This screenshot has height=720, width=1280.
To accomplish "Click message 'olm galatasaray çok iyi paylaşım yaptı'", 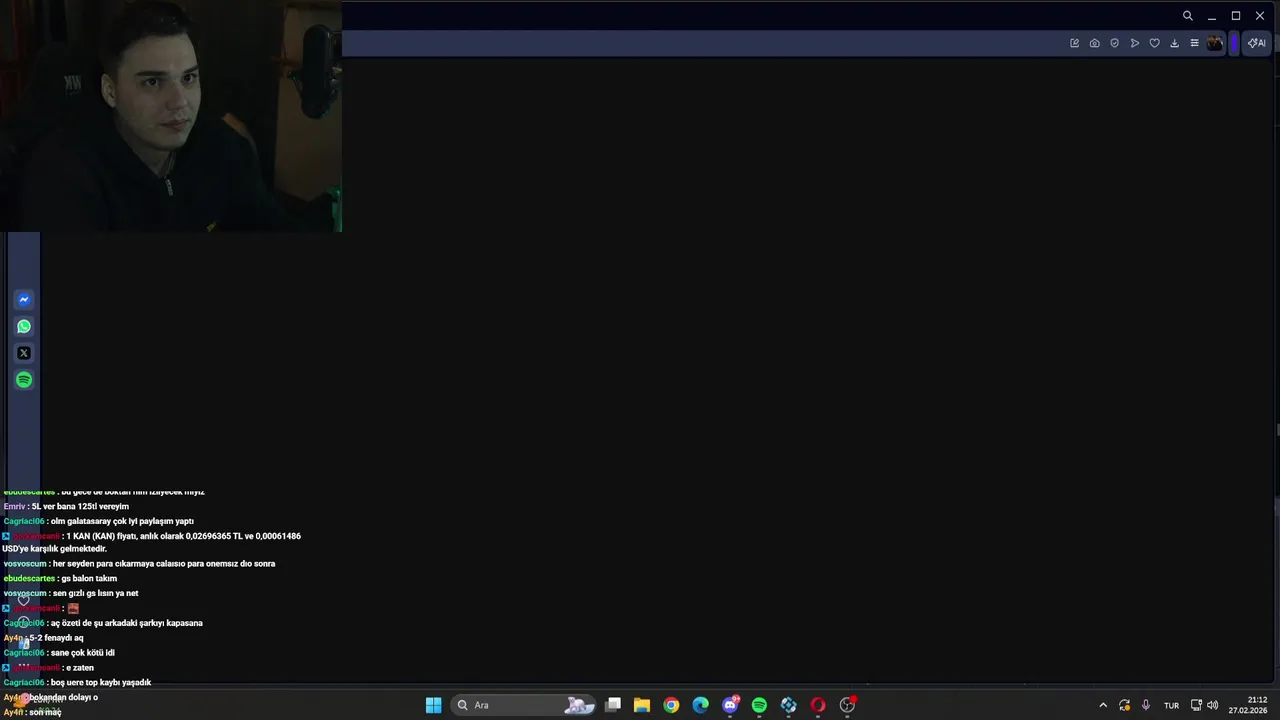I will [x=122, y=522].
